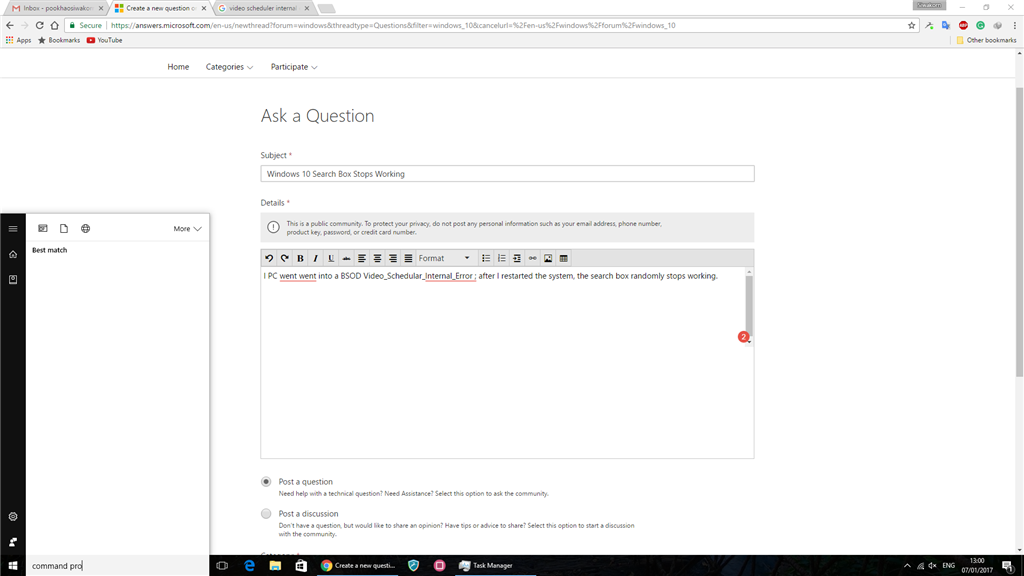Viewport: 1024px width, 576px height.
Task: Filter search results by Documents
Action: click(64, 229)
